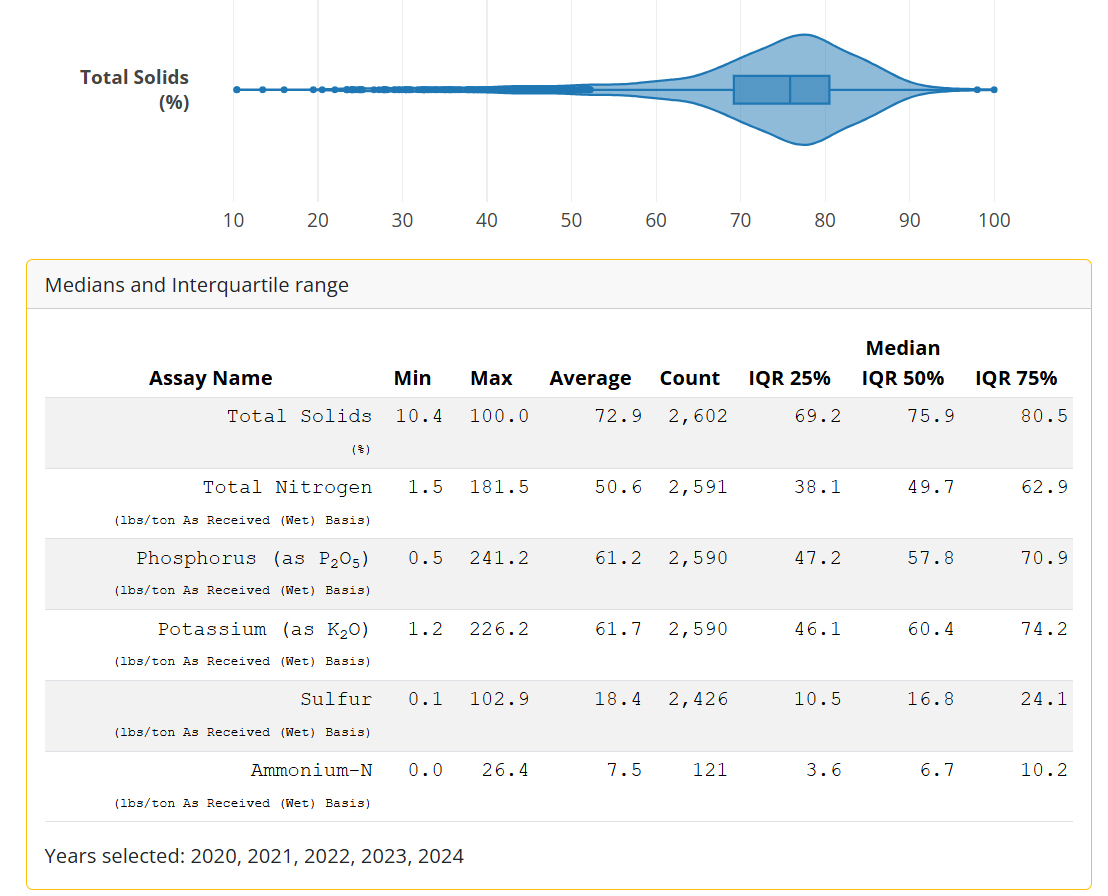Click the Sulfur max value 102.9
The image size is (1108, 896).
[499, 700]
